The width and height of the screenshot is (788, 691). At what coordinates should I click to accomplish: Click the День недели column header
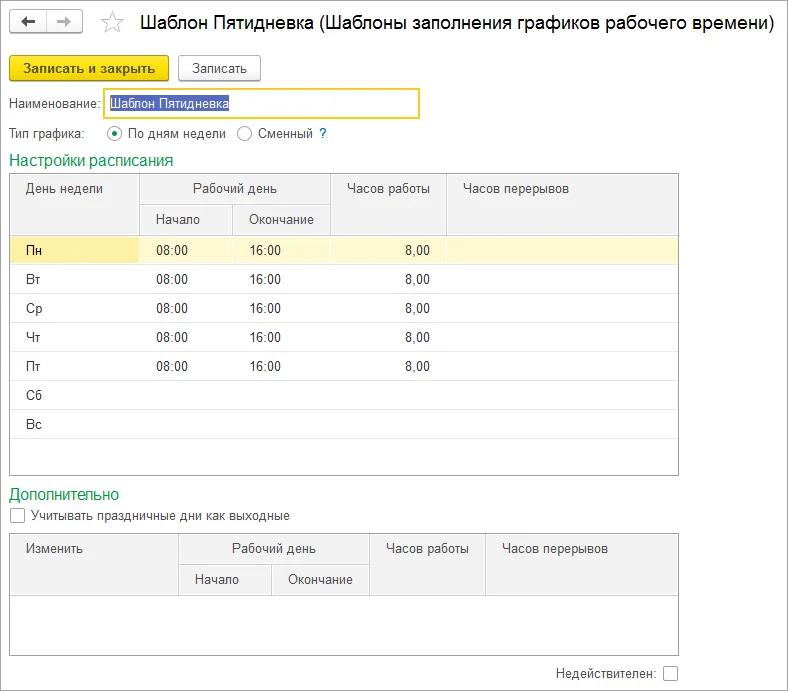click(74, 205)
